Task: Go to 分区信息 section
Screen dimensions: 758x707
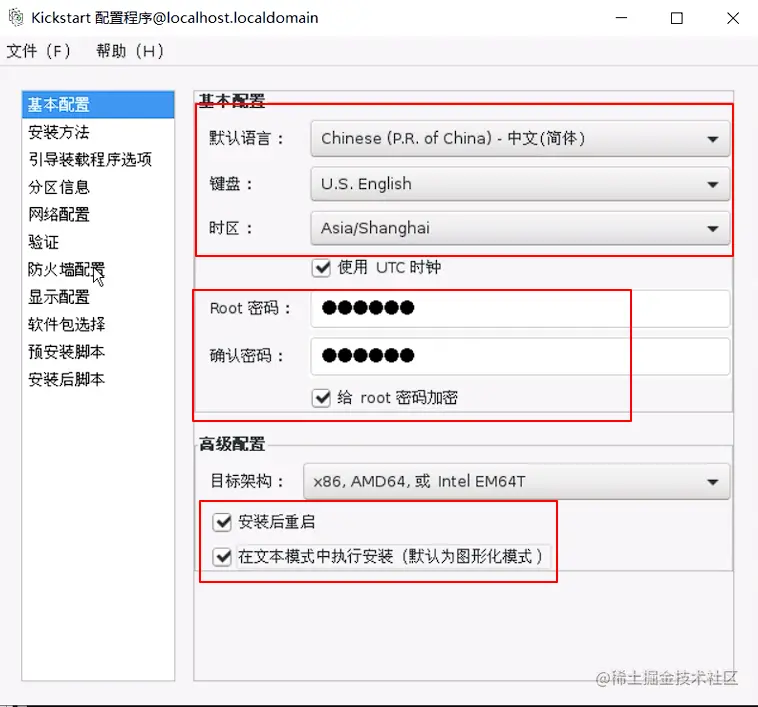Action: click(98, 187)
